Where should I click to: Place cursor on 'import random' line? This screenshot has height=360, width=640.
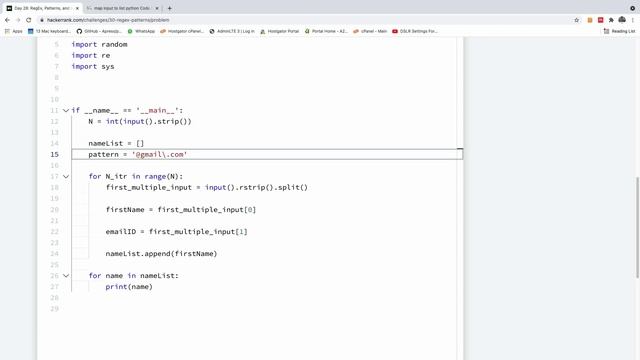pos(99,44)
